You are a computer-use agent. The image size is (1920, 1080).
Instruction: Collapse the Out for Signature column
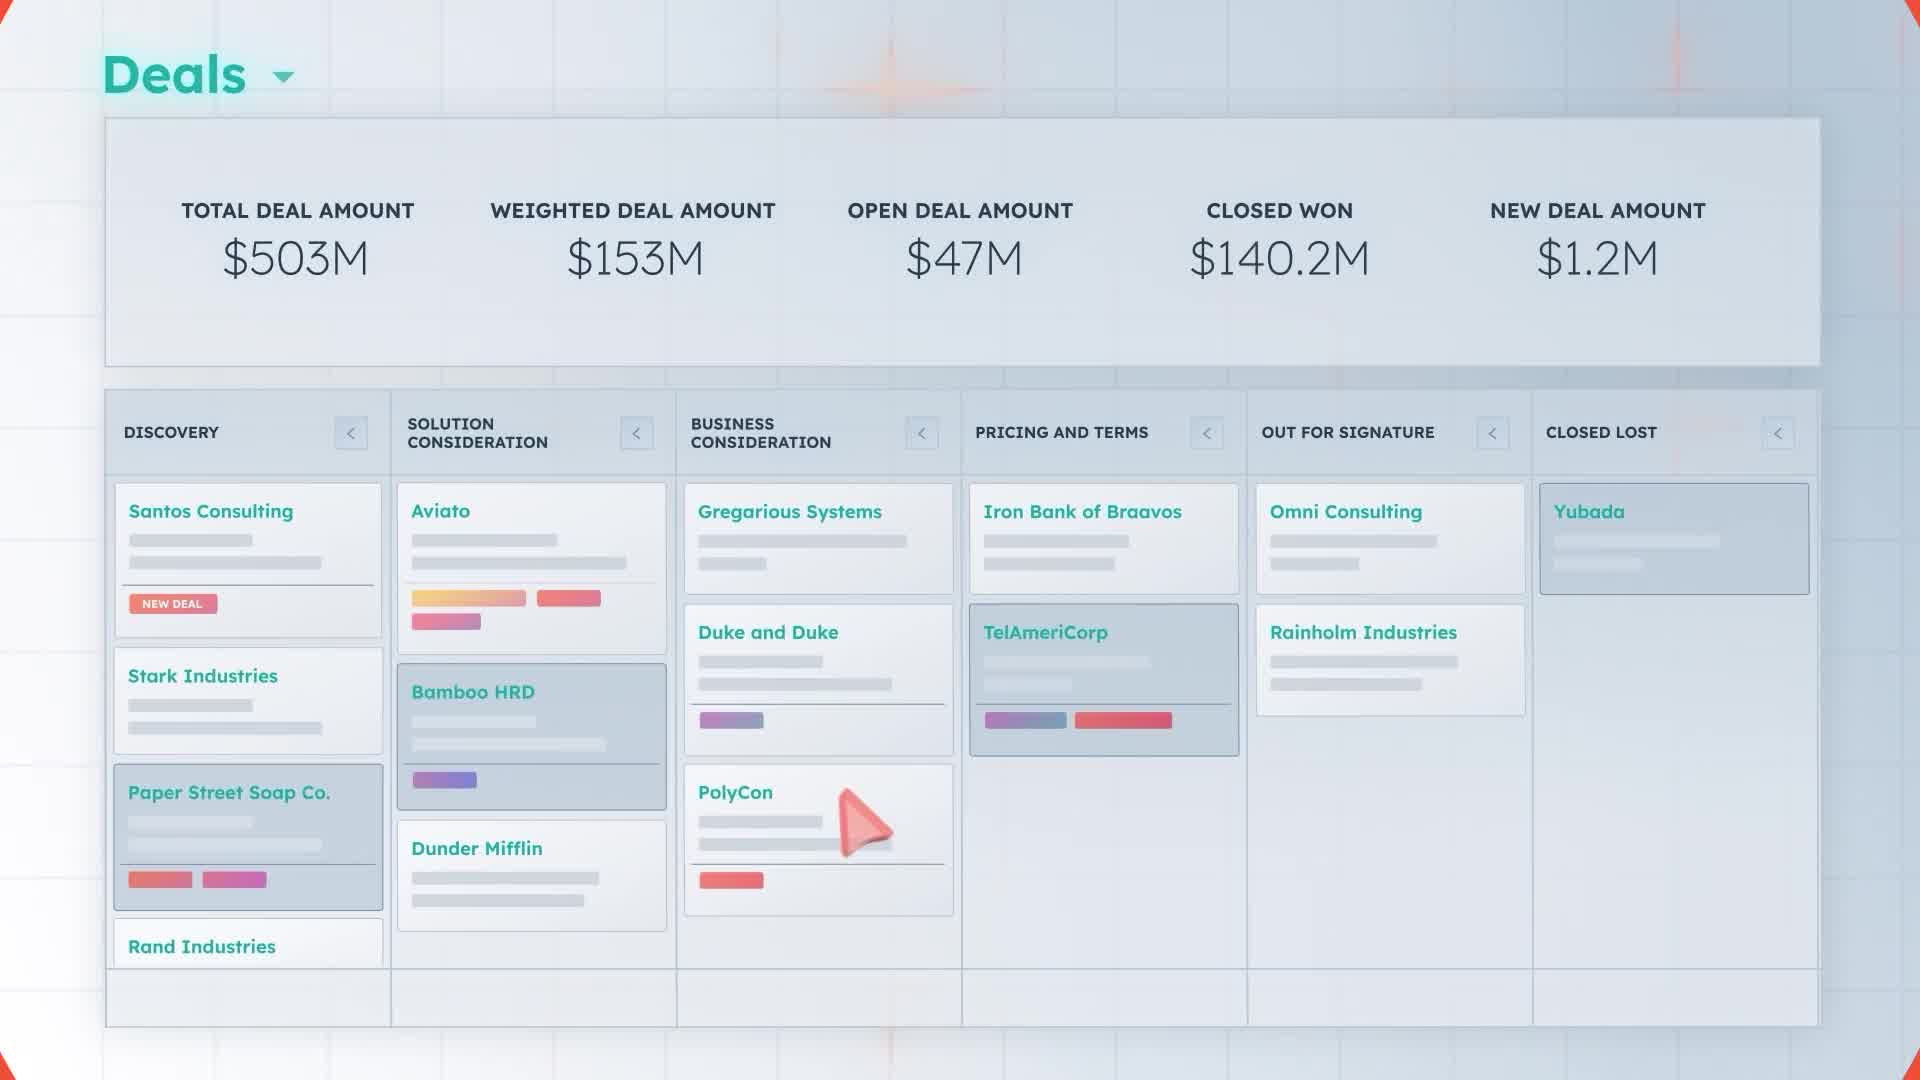[1493, 433]
